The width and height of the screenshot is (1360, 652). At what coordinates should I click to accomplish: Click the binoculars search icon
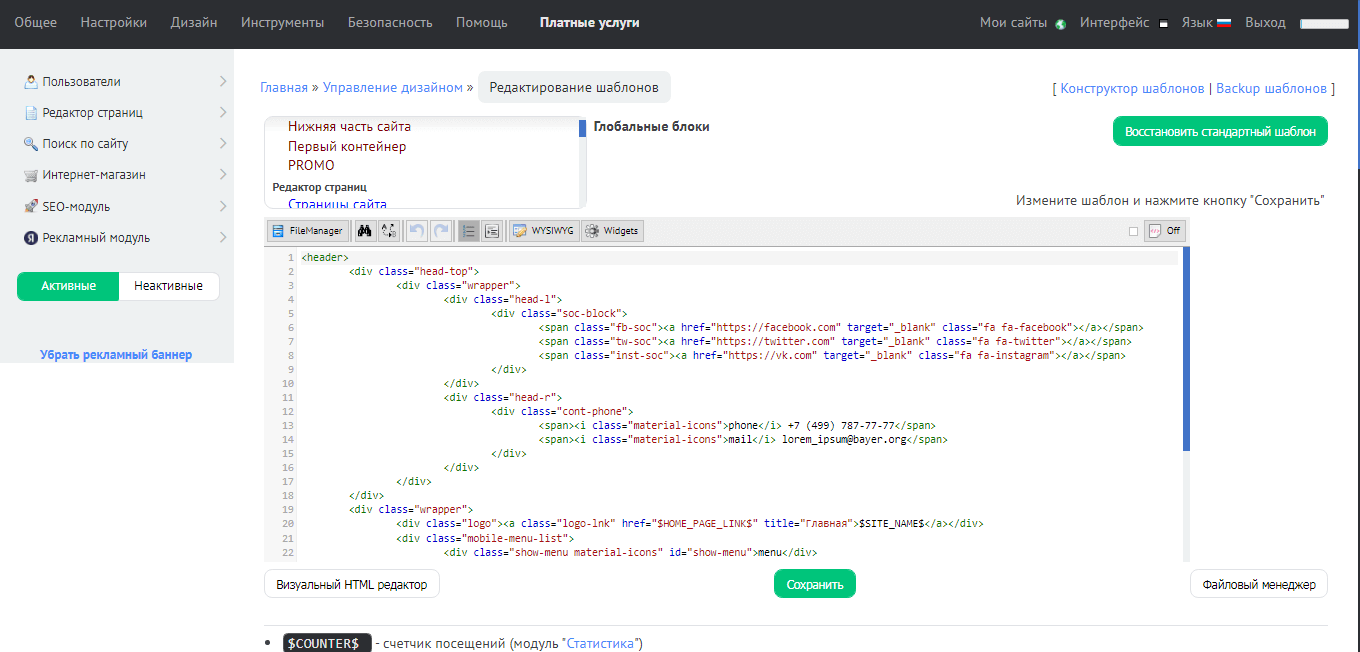pyautogui.click(x=365, y=231)
